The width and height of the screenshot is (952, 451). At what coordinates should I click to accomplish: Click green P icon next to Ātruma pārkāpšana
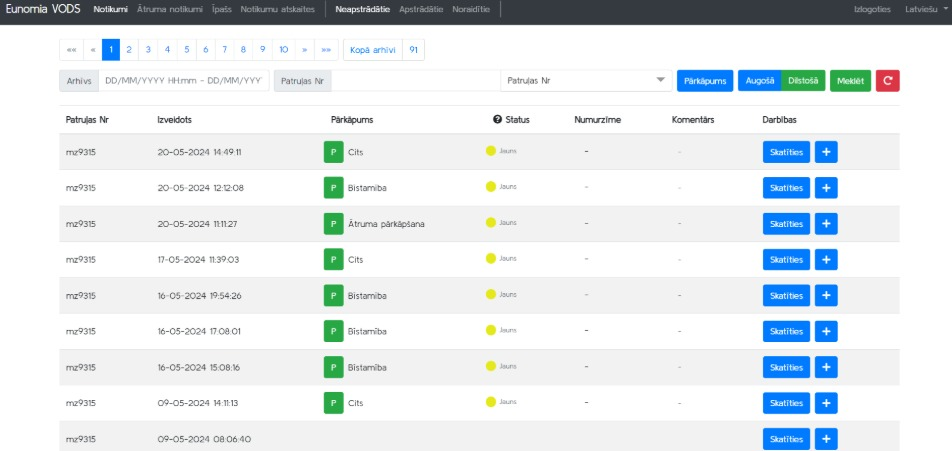pos(333,223)
